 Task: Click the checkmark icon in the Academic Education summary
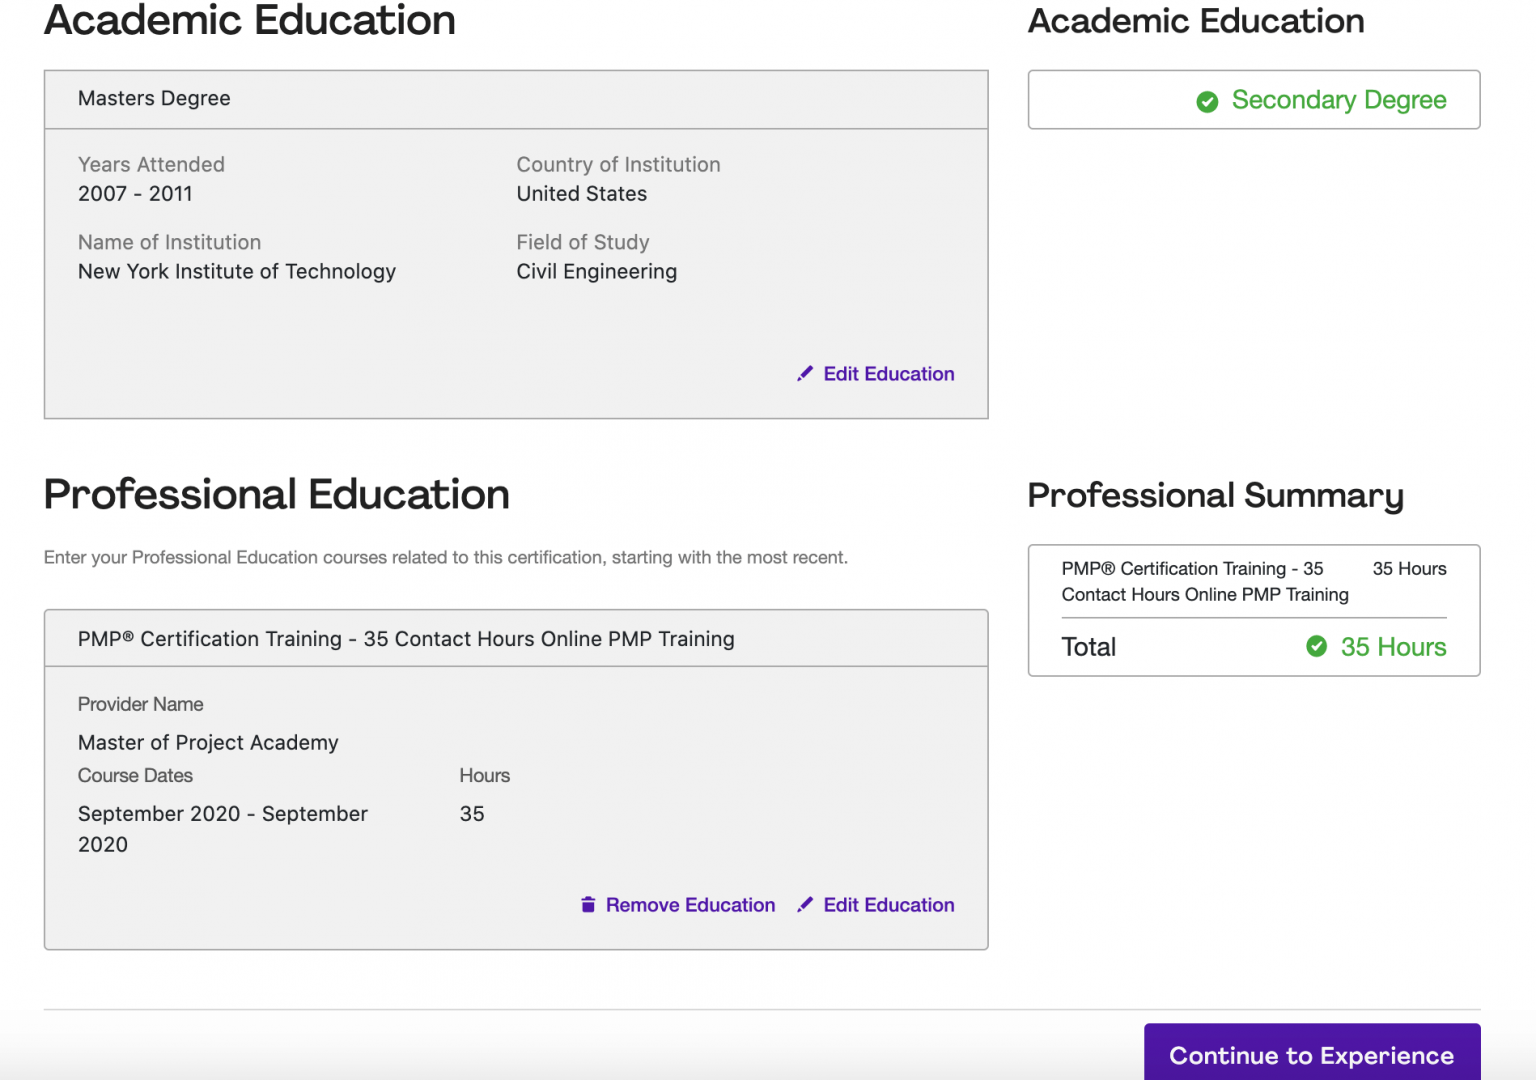1207,101
